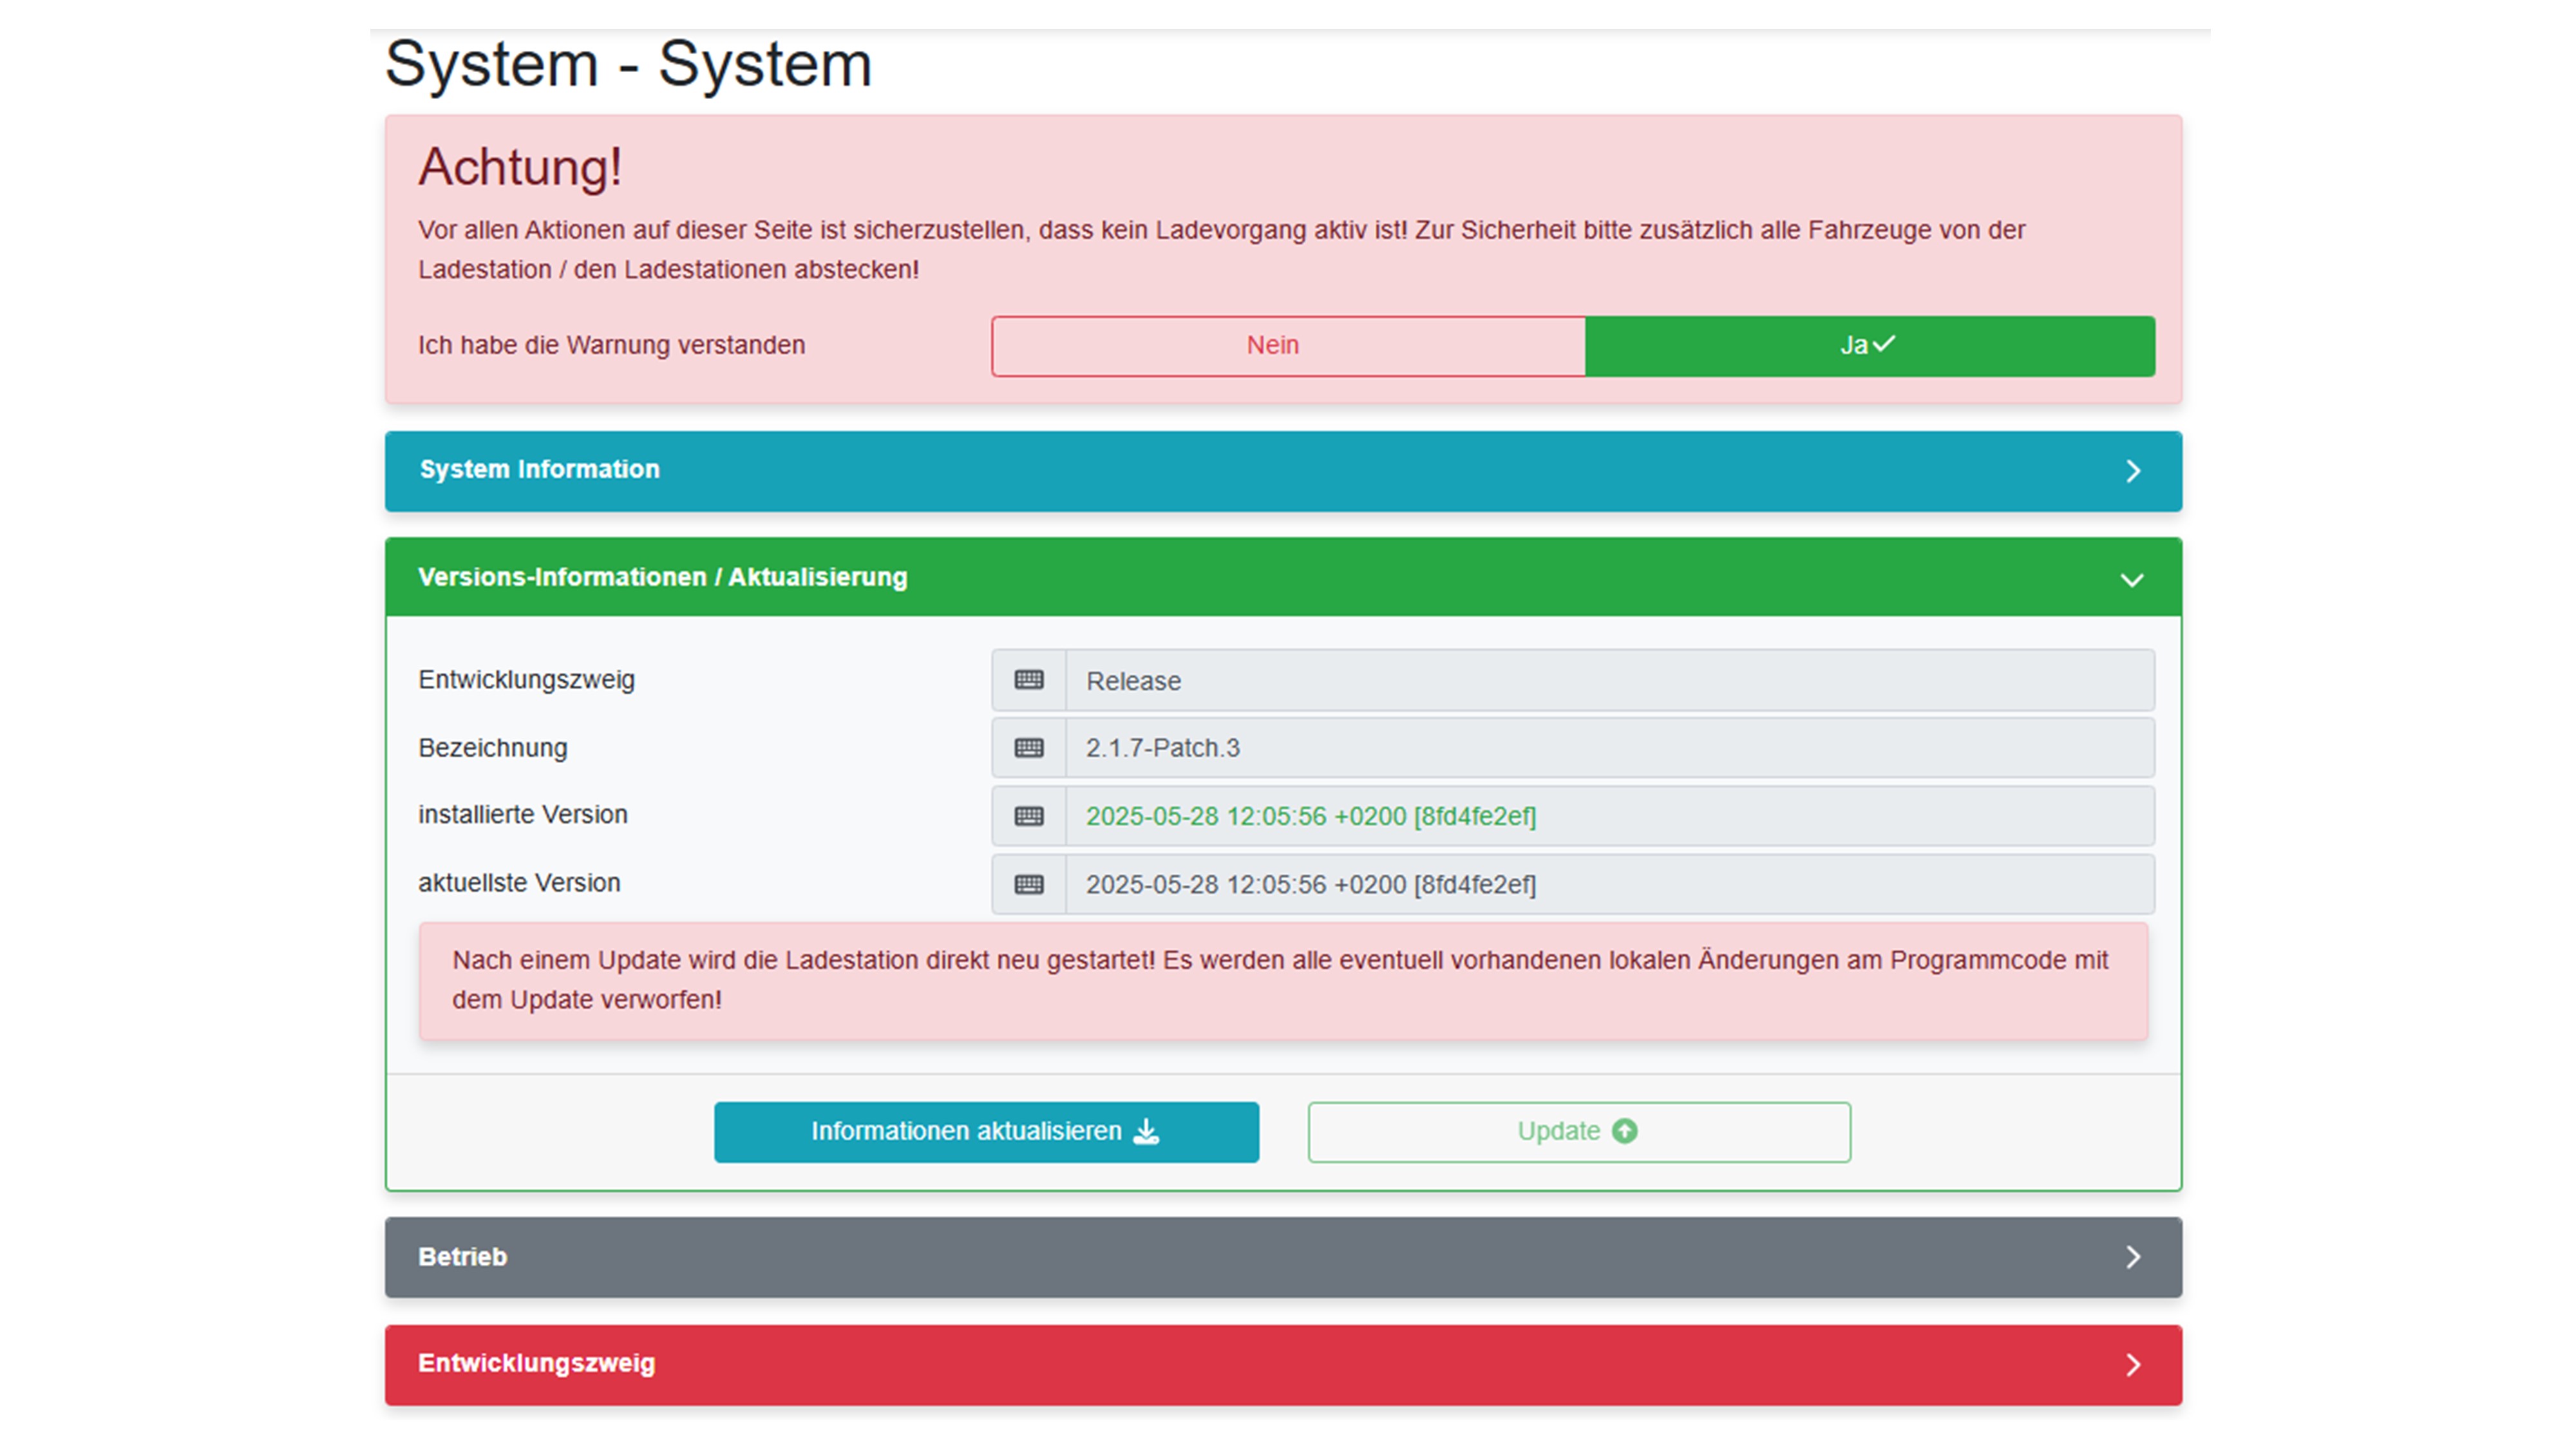Click the green installed version value

coord(1310,816)
